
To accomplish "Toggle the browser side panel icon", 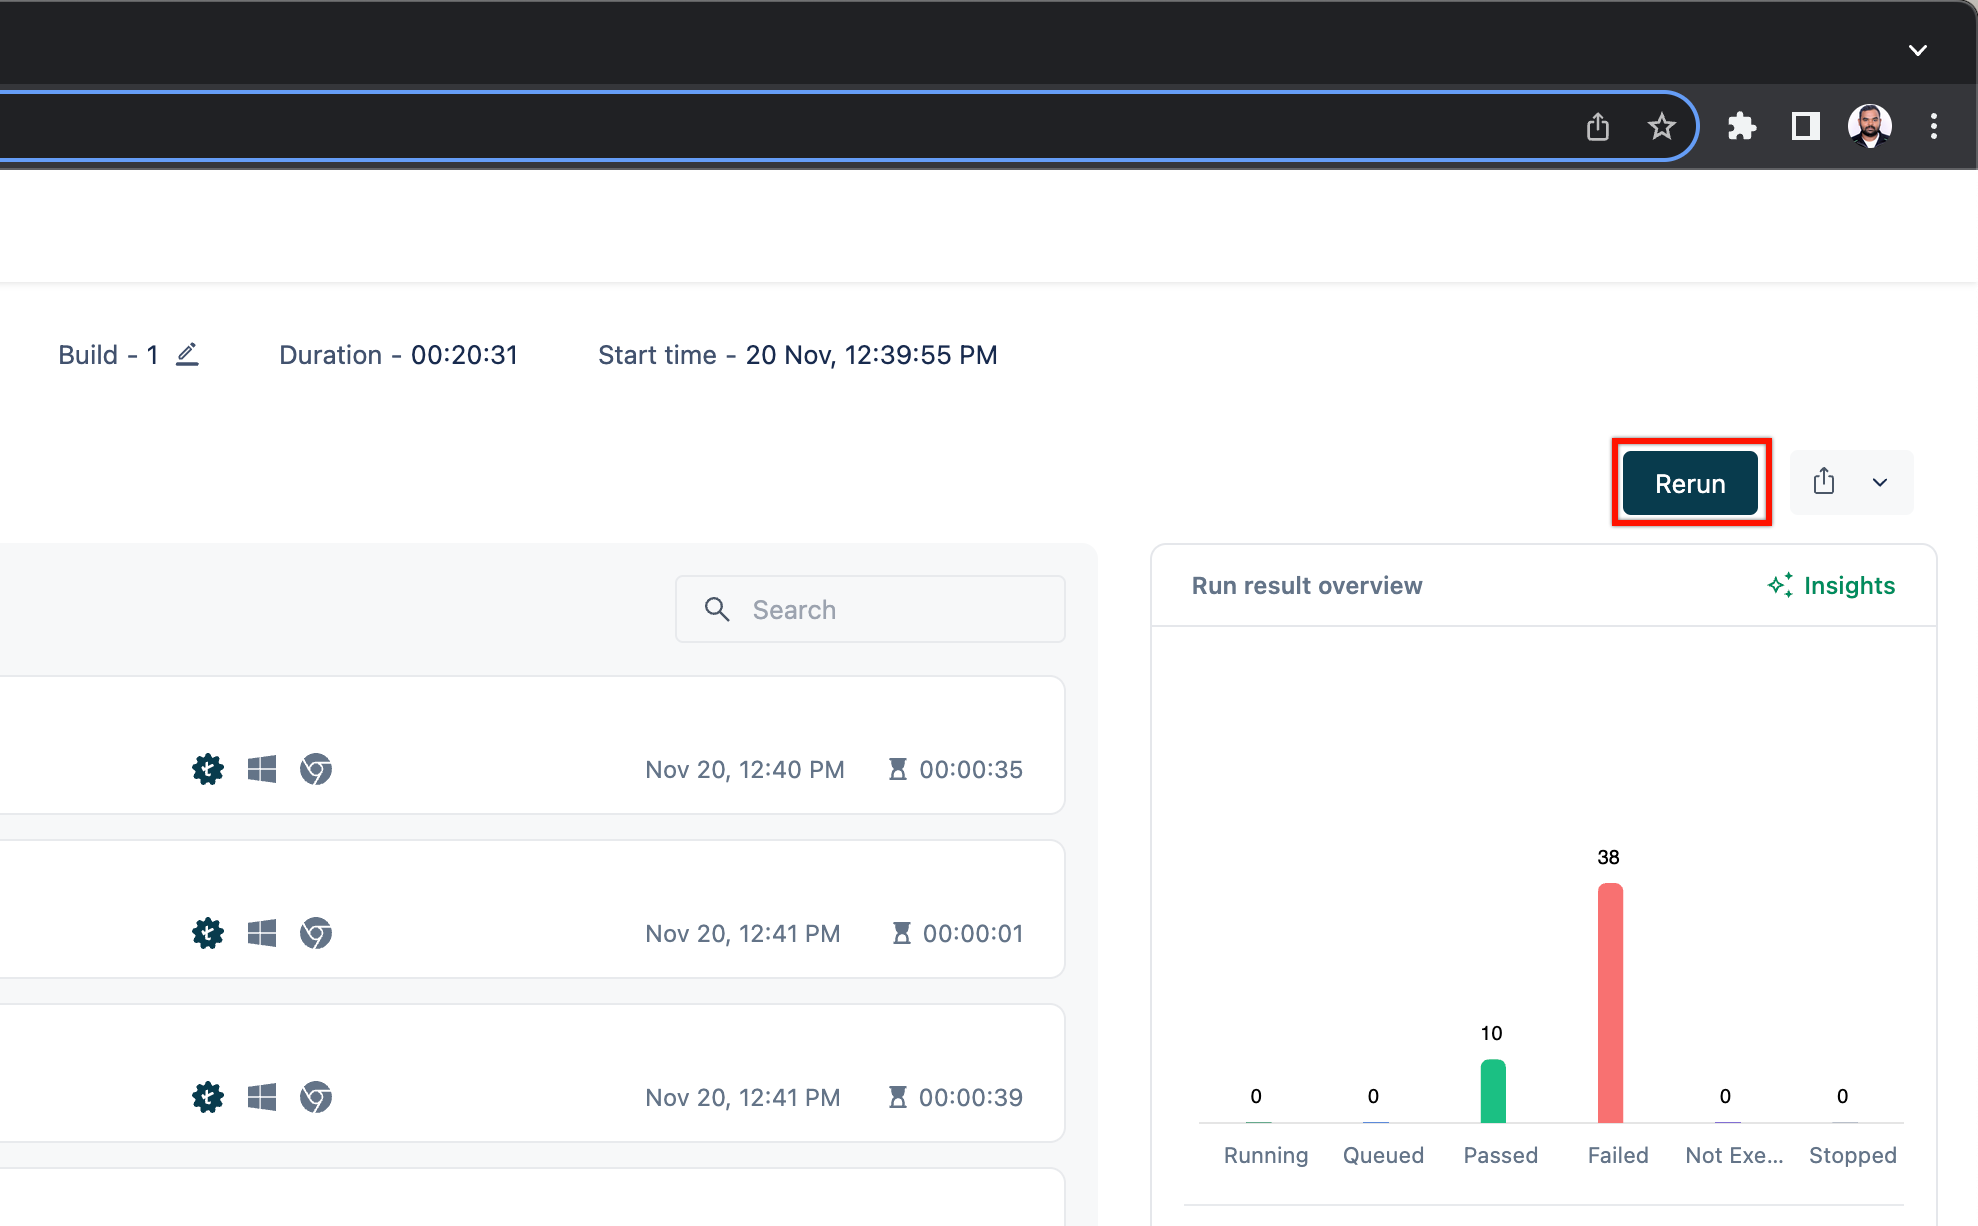I will 1805,126.
